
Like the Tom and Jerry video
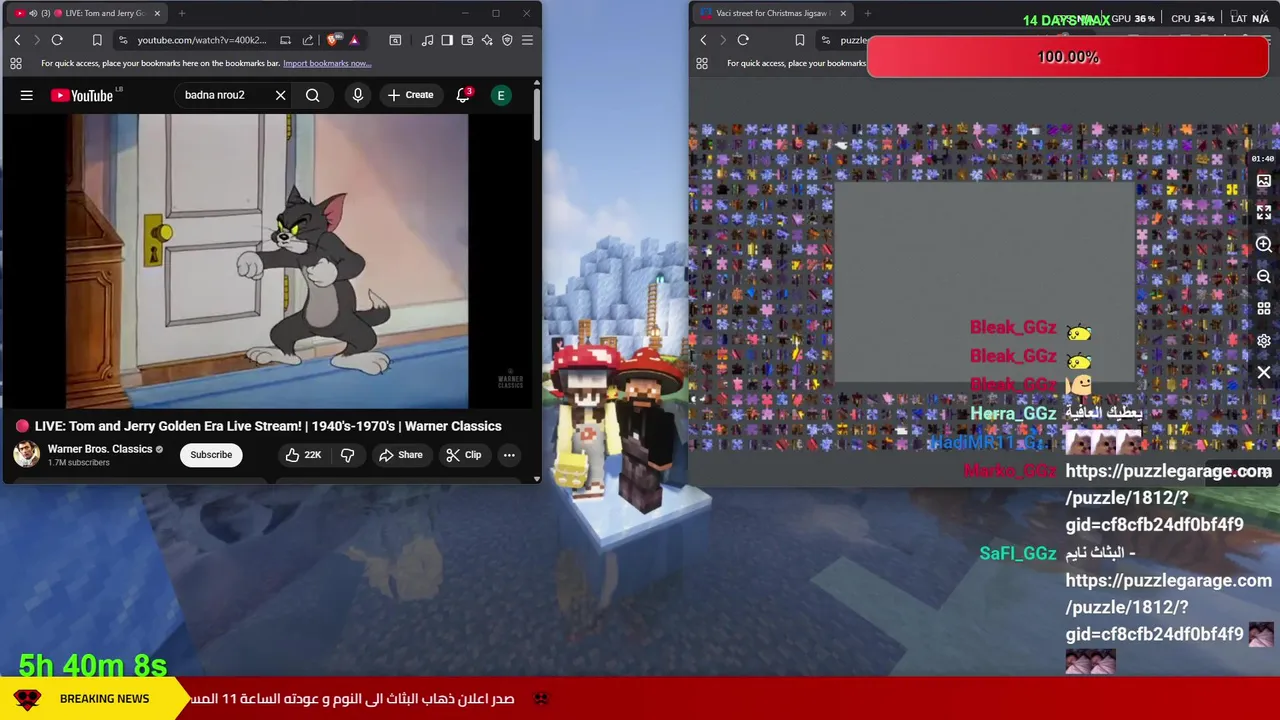pyautogui.click(x=303, y=455)
